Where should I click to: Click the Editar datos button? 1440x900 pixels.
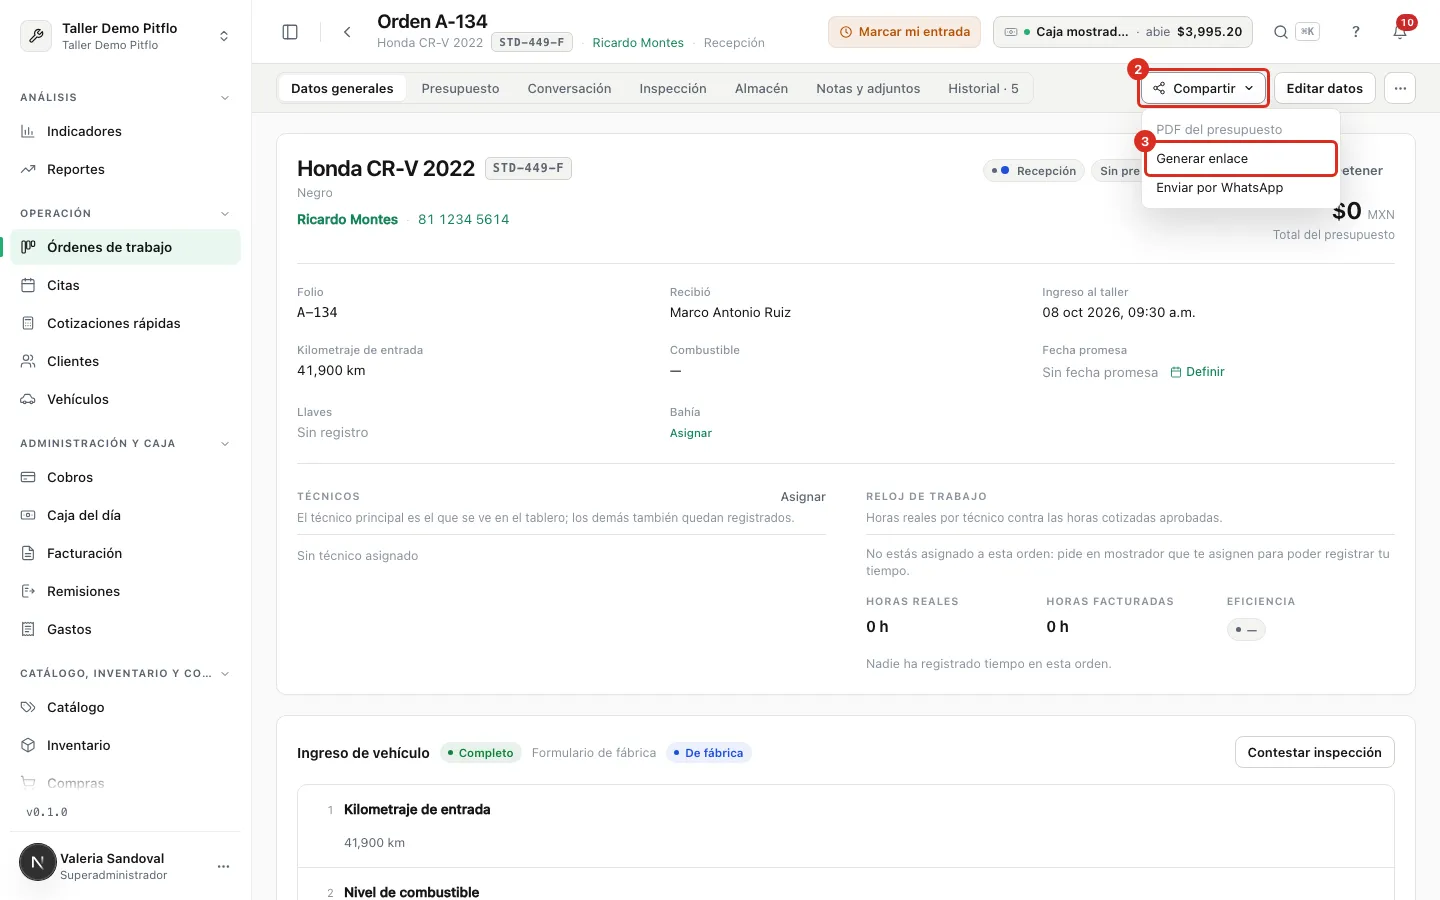click(x=1324, y=88)
